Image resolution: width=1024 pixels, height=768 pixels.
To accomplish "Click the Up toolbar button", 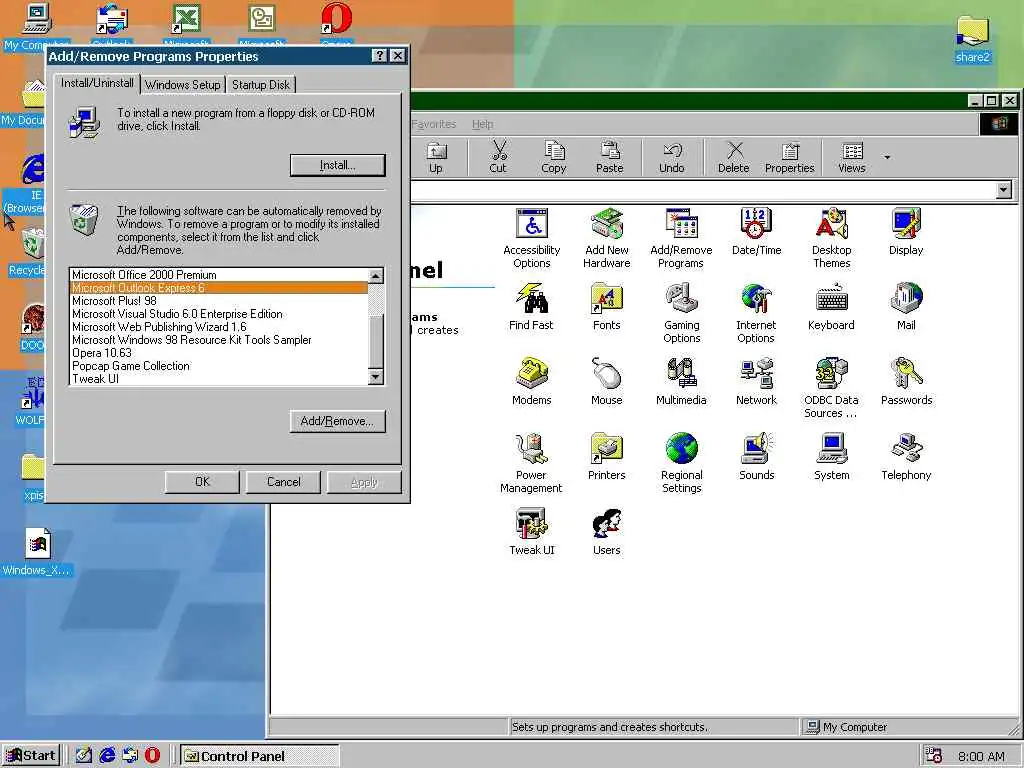I will tap(436, 158).
